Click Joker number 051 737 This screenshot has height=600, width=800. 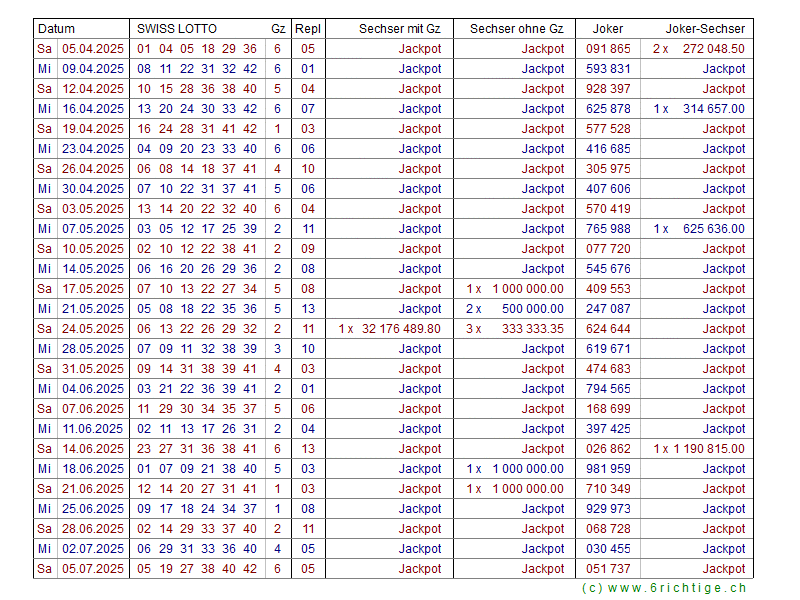click(x=608, y=569)
